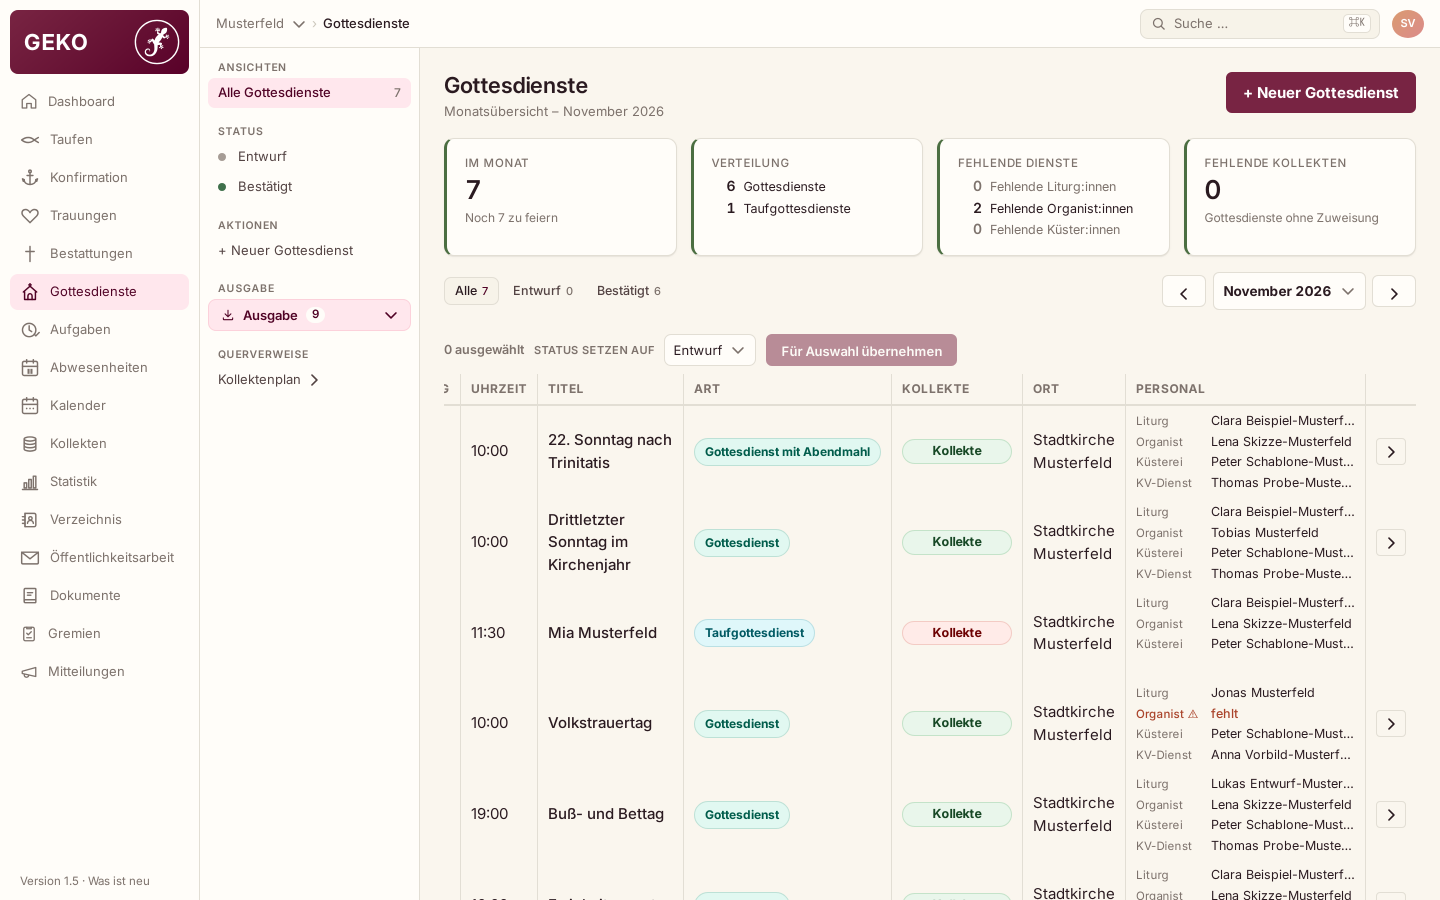Click the GEKO gecko logo icon
The height and width of the screenshot is (900, 1440).
(157, 42)
